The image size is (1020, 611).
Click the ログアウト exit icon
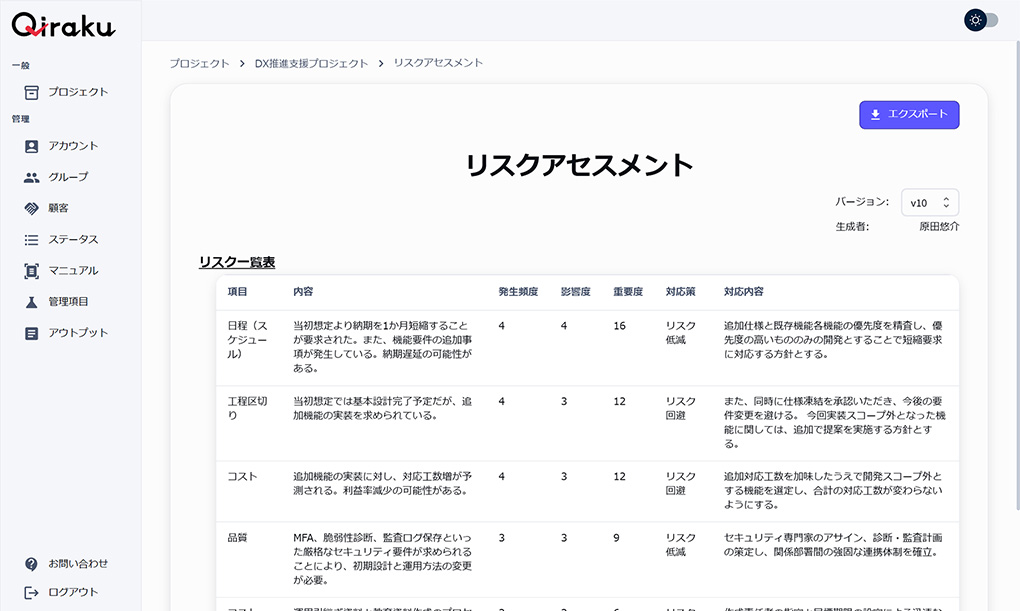click(x=31, y=592)
